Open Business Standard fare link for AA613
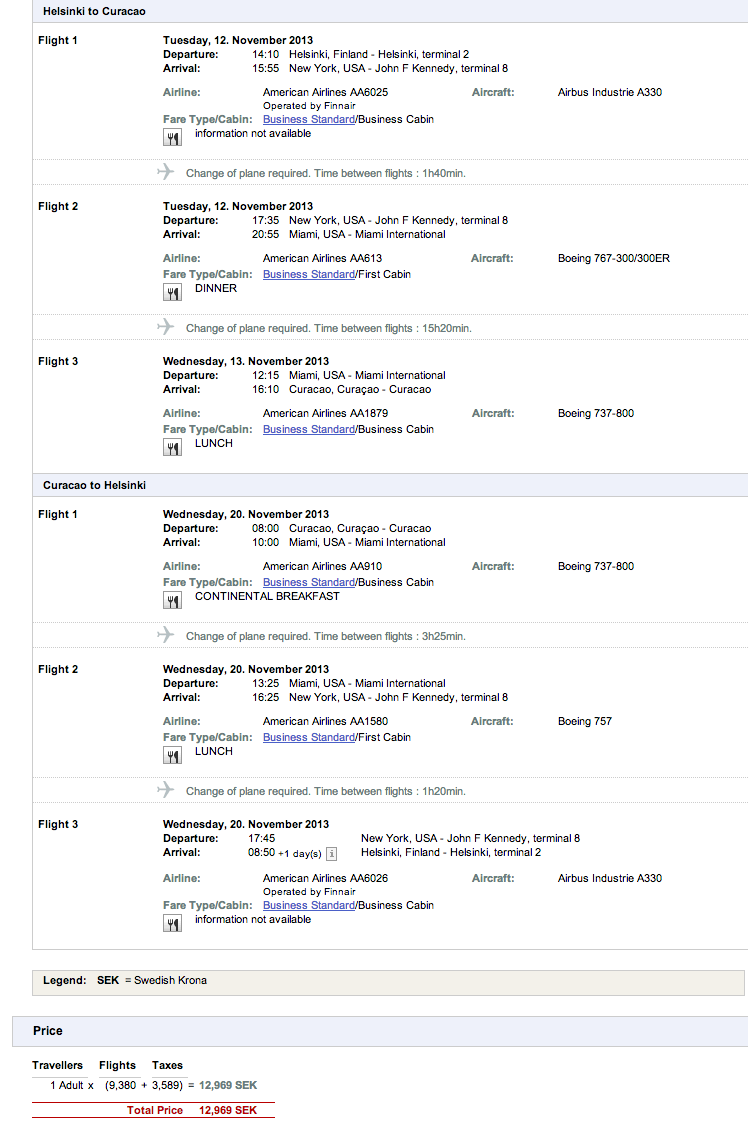This screenshot has width=748, height=1128. [x=308, y=274]
